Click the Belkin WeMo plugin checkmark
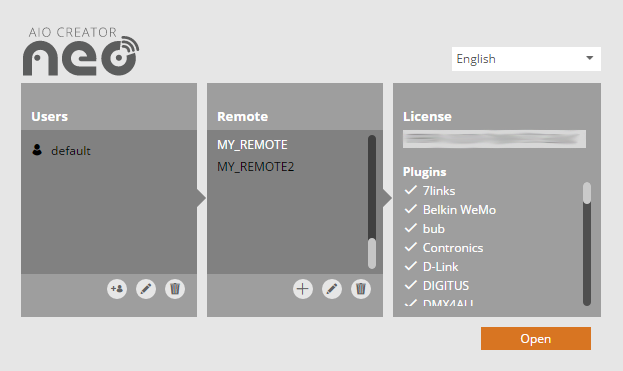 click(x=411, y=209)
